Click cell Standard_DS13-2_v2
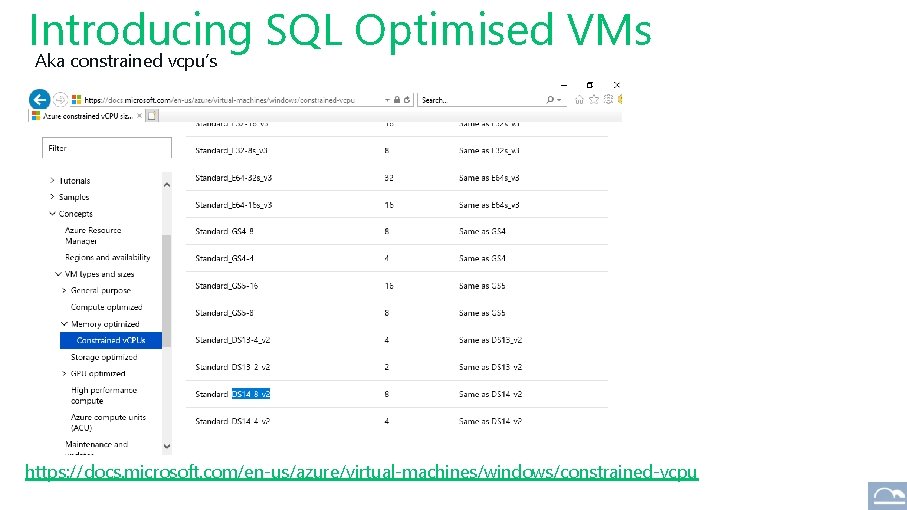 (233, 367)
